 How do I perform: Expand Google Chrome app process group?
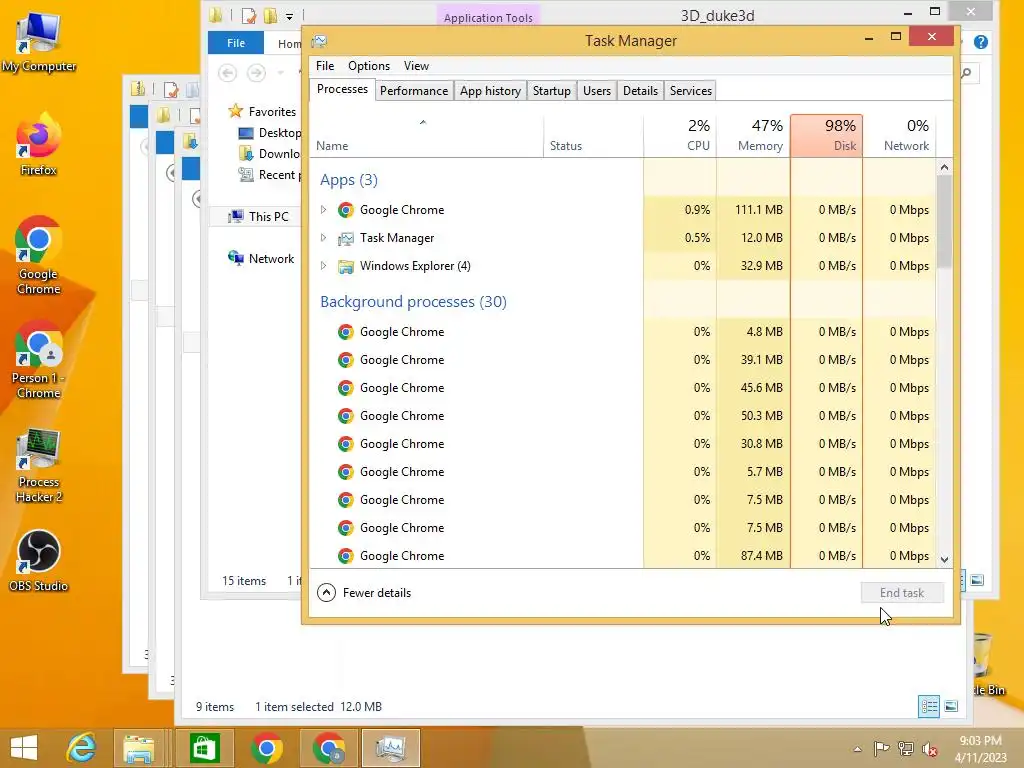pyautogui.click(x=323, y=210)
